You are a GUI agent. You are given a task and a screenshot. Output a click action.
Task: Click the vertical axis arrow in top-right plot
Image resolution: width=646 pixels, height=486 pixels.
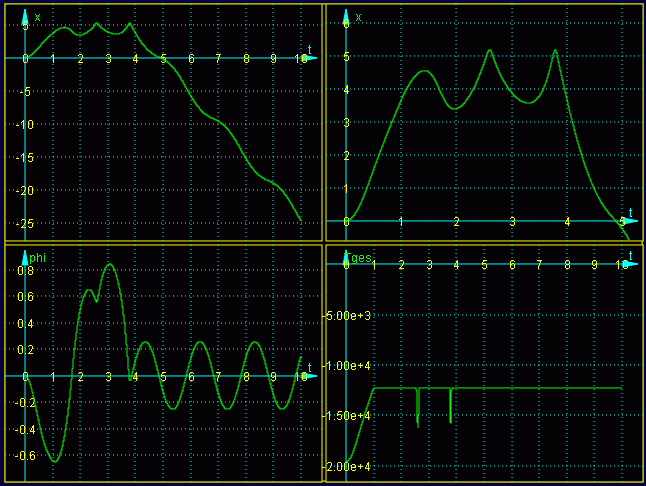point(346,15)
